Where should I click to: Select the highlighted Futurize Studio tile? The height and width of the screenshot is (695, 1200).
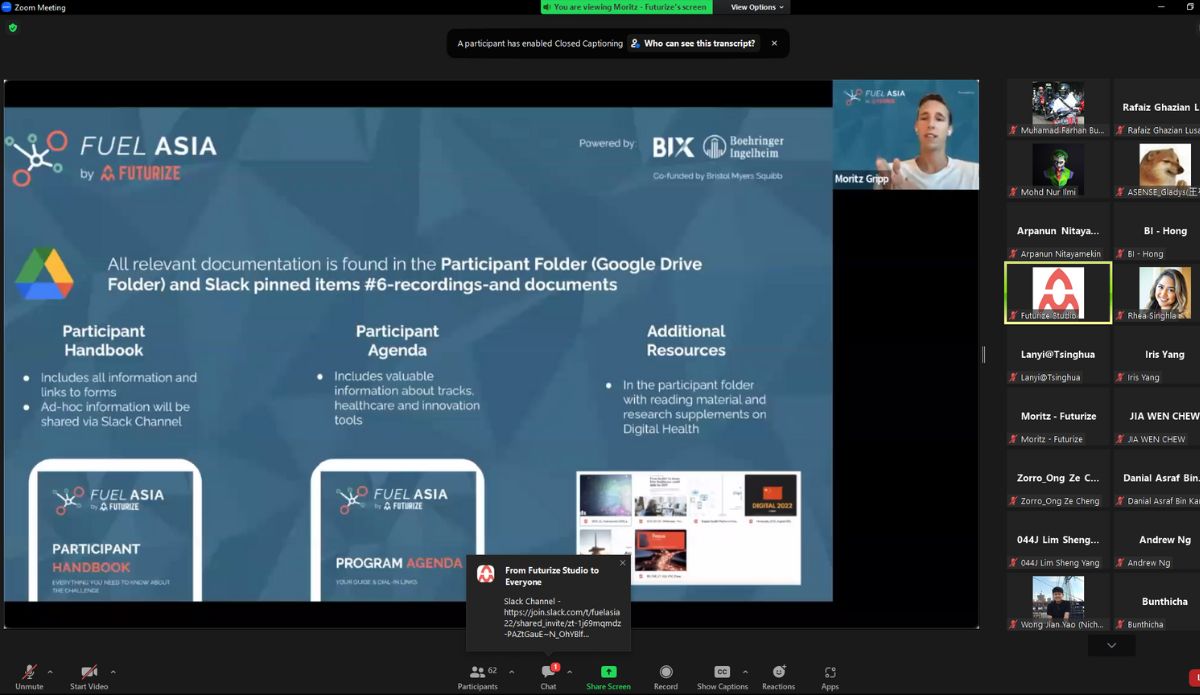[x=1058, y=293]
